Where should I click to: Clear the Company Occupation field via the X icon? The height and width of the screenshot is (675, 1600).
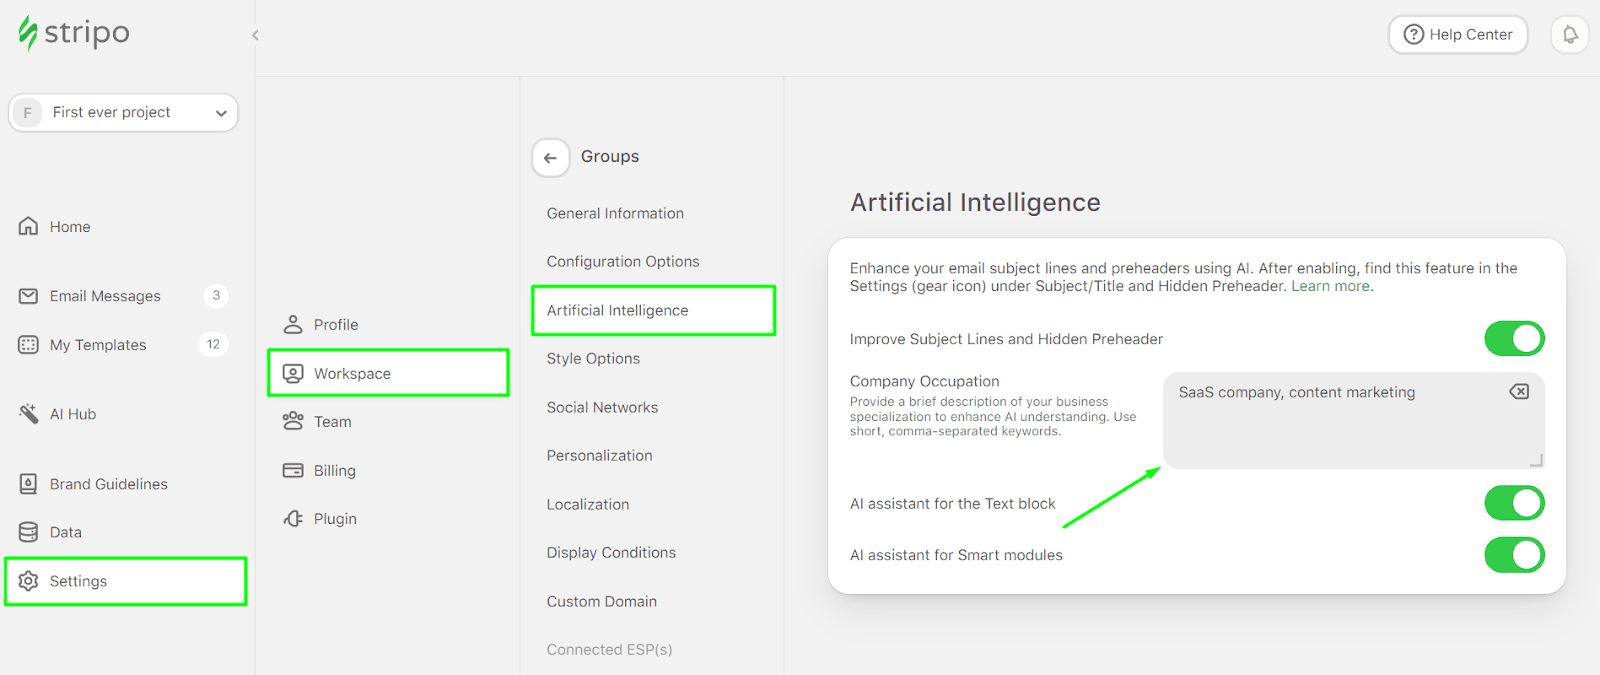1518,391
